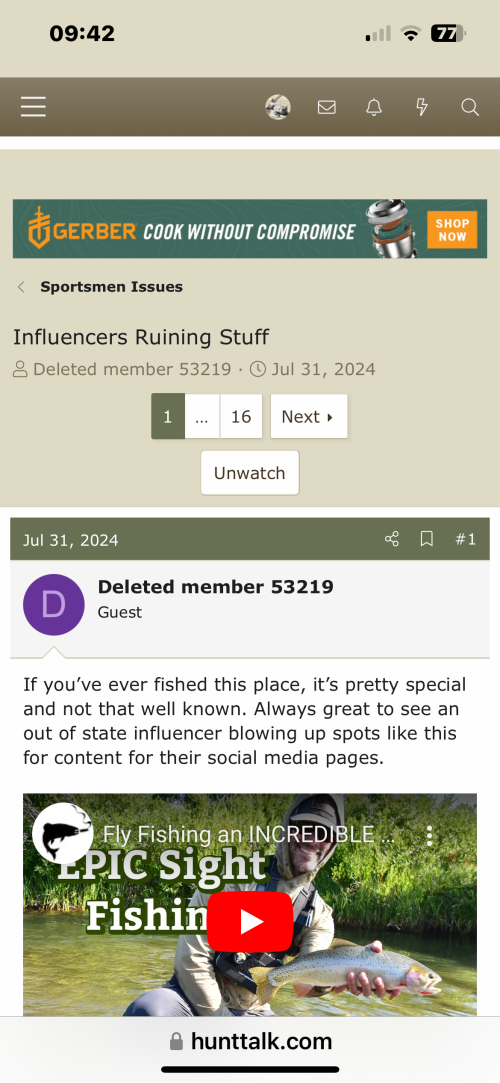Viewport: 500px width, 1083px height.
Task: Open the inbox envelope icon
Action: [327, 107]
